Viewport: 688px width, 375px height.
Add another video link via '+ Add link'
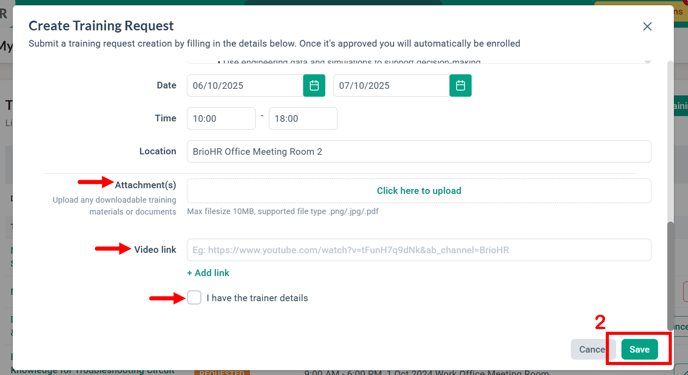208,273
